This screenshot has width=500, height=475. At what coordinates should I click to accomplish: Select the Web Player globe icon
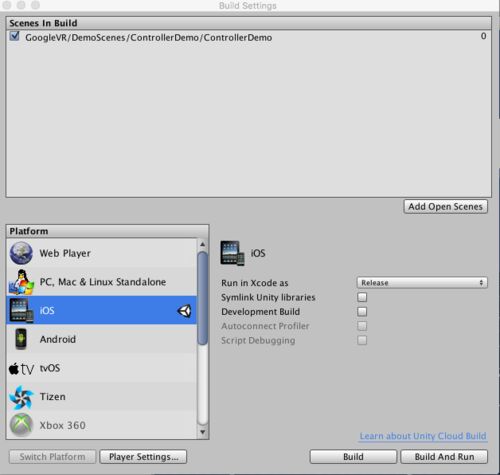click(21, 253)
